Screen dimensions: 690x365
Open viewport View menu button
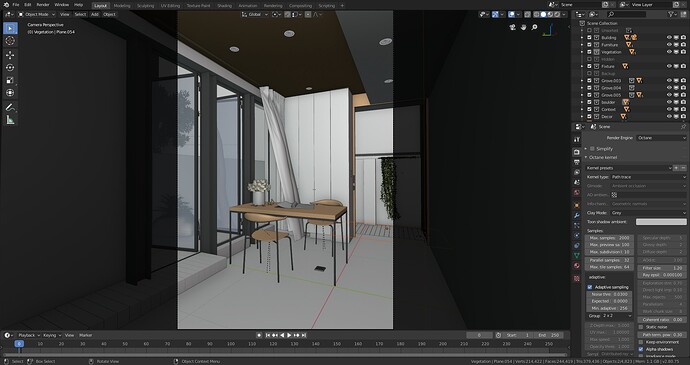(65, 15)
